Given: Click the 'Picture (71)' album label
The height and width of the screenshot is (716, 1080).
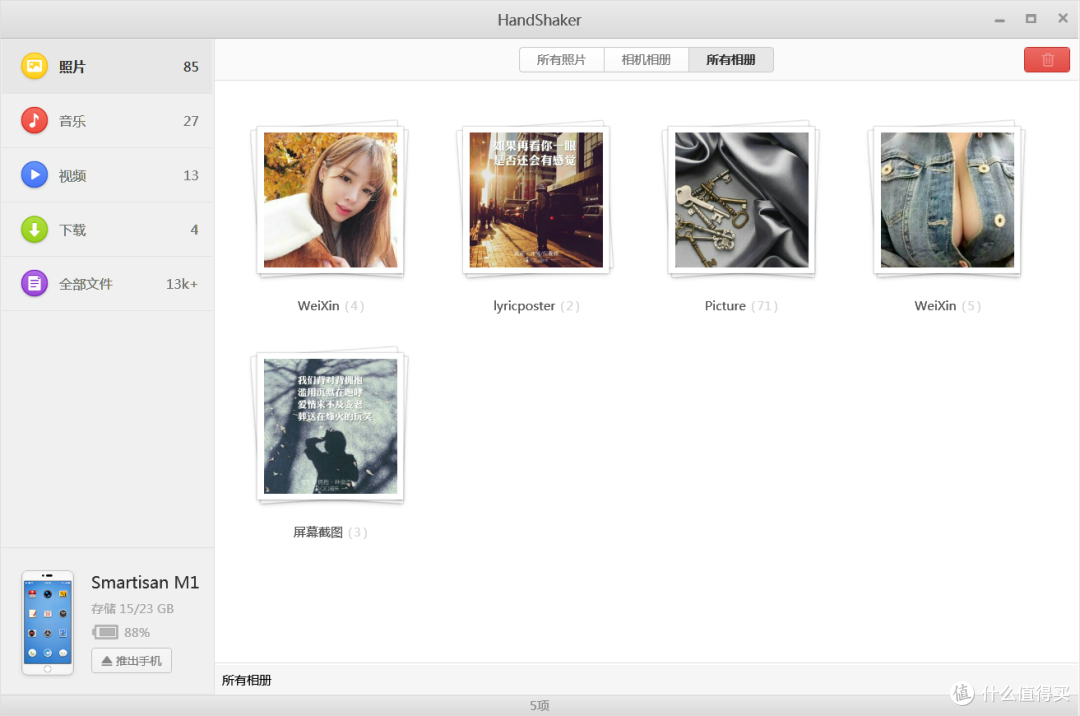Looking at the screenshot, I should tap(741, 306).
